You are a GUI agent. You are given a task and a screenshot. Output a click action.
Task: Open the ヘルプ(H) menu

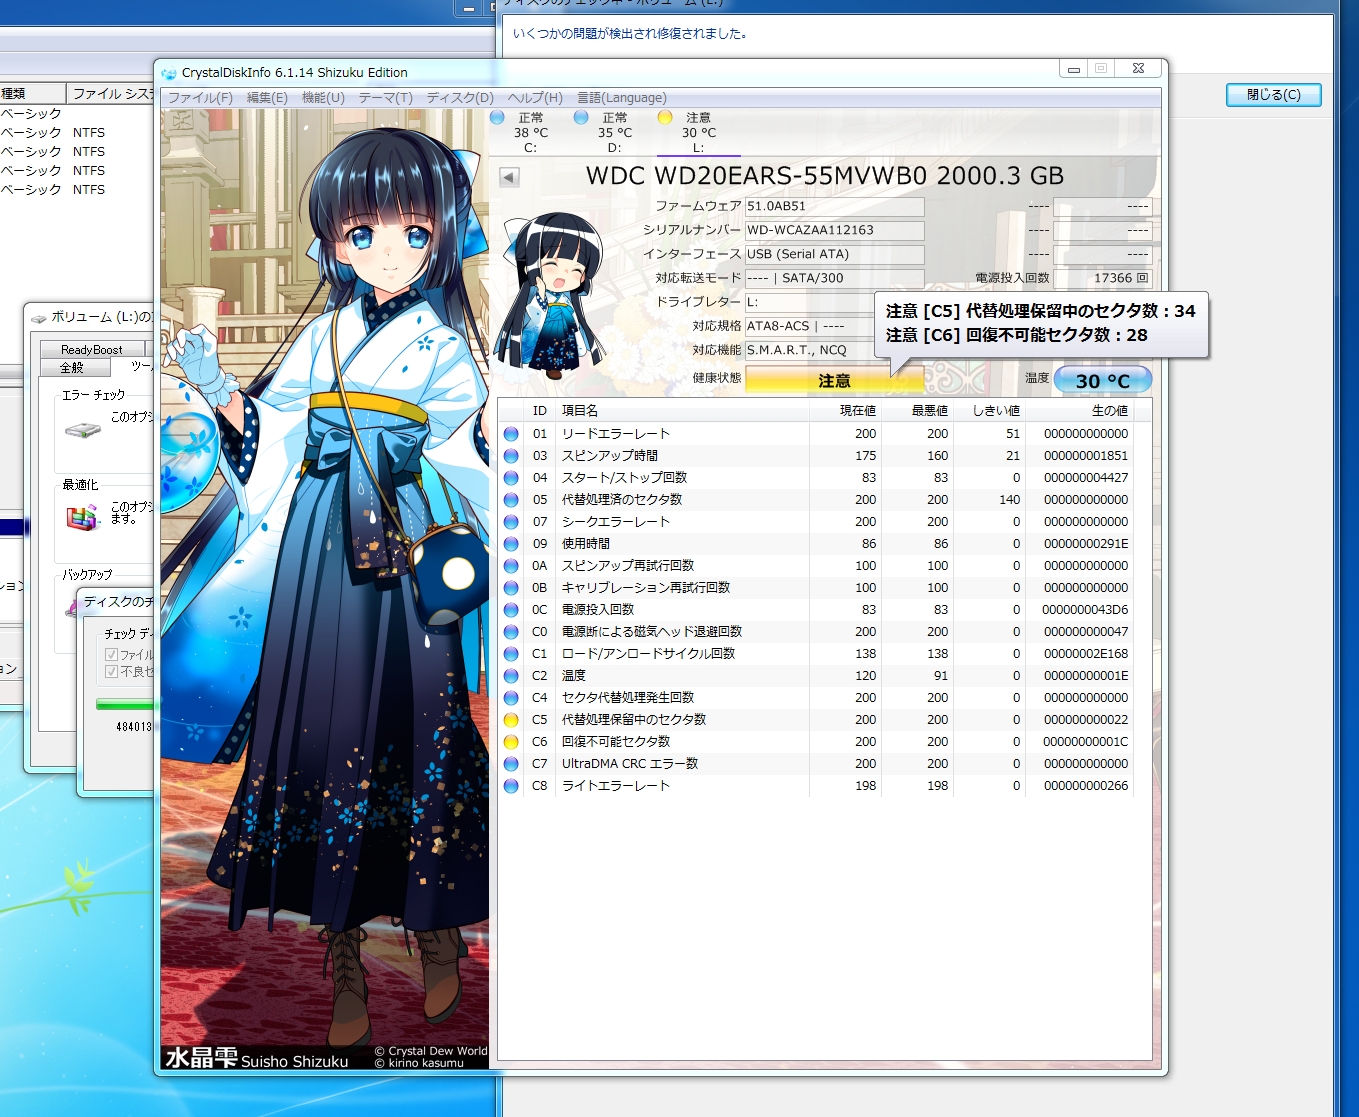(535, 98)
